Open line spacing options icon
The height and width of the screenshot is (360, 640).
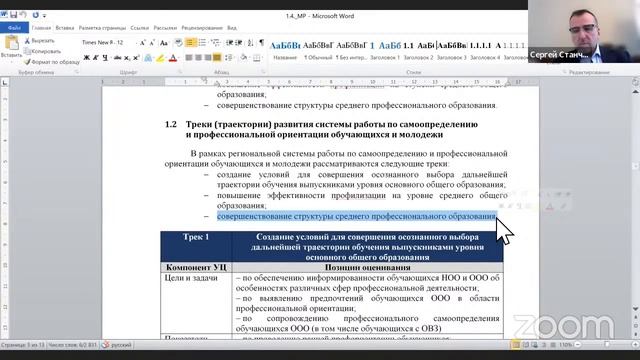pos(229,58)
